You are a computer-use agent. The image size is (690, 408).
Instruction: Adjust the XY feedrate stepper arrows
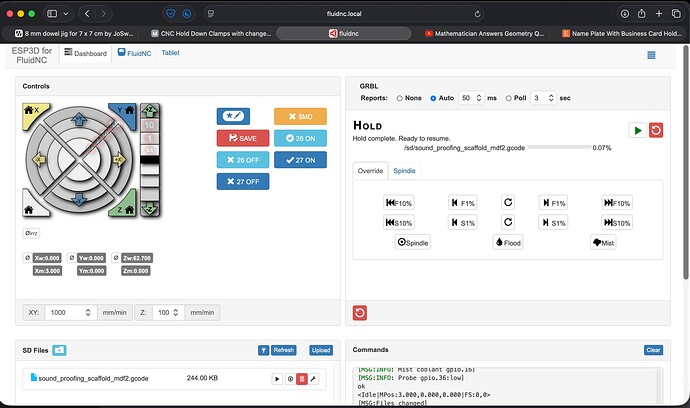tap(88, 312)
